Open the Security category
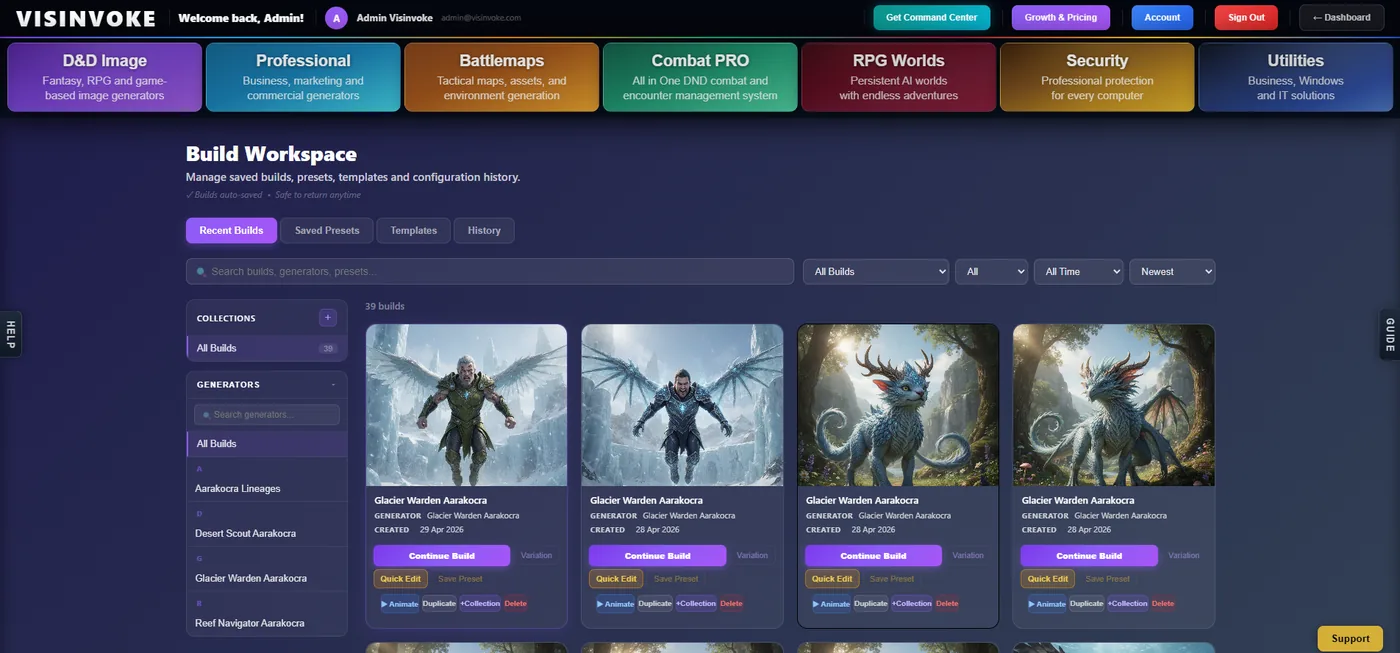Viewport: 1400px width, 653px height. pos(1097,77)
